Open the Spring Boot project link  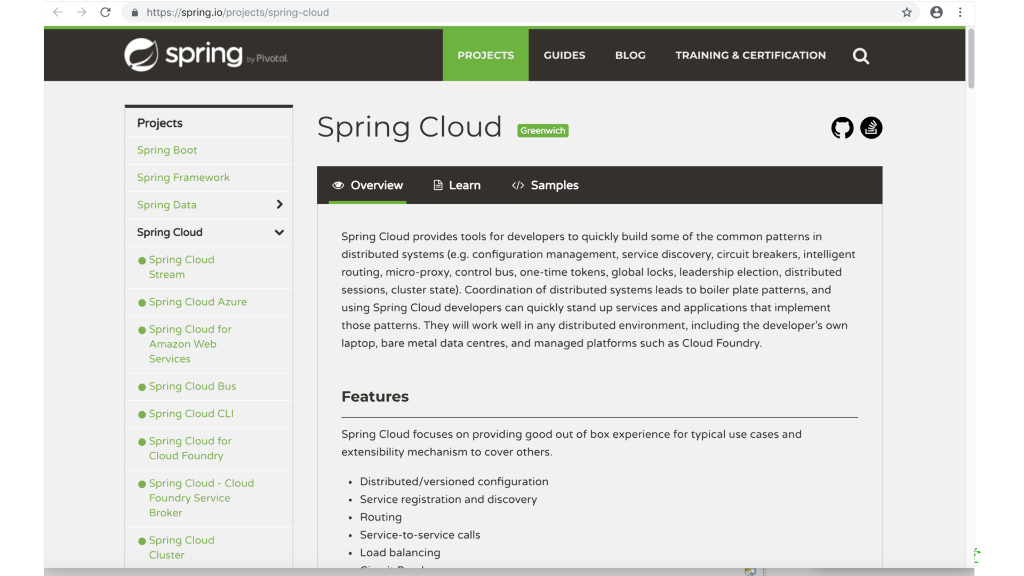click(x=167, y=150)
